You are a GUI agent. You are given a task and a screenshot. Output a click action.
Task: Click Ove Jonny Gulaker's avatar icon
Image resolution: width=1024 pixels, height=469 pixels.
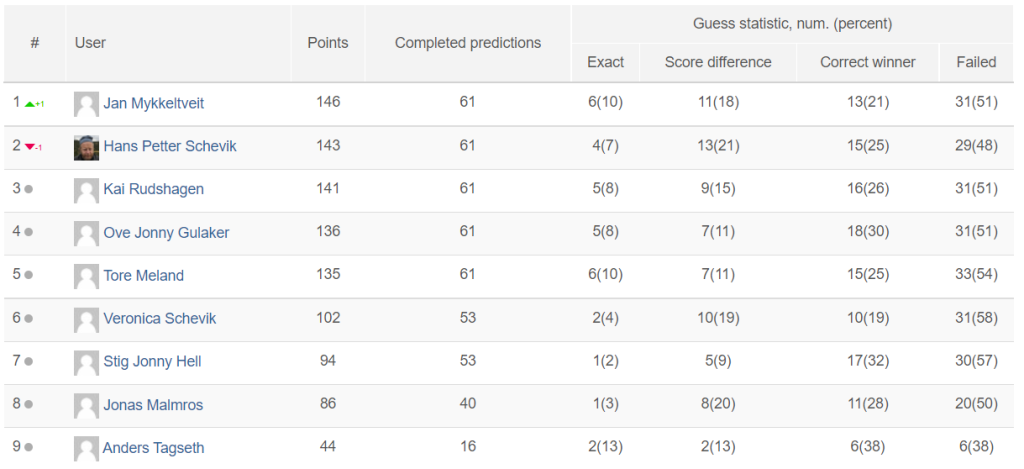pyautogui.click(x=86, y=233)
